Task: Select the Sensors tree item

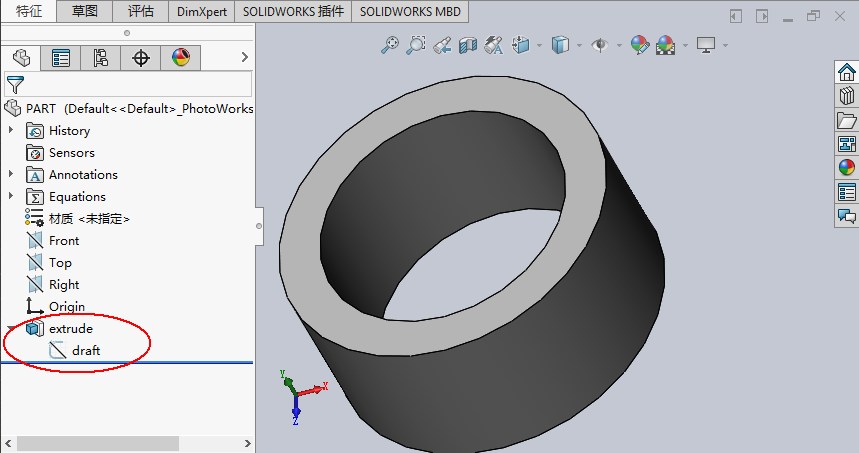Action: (x=71, y=153)
